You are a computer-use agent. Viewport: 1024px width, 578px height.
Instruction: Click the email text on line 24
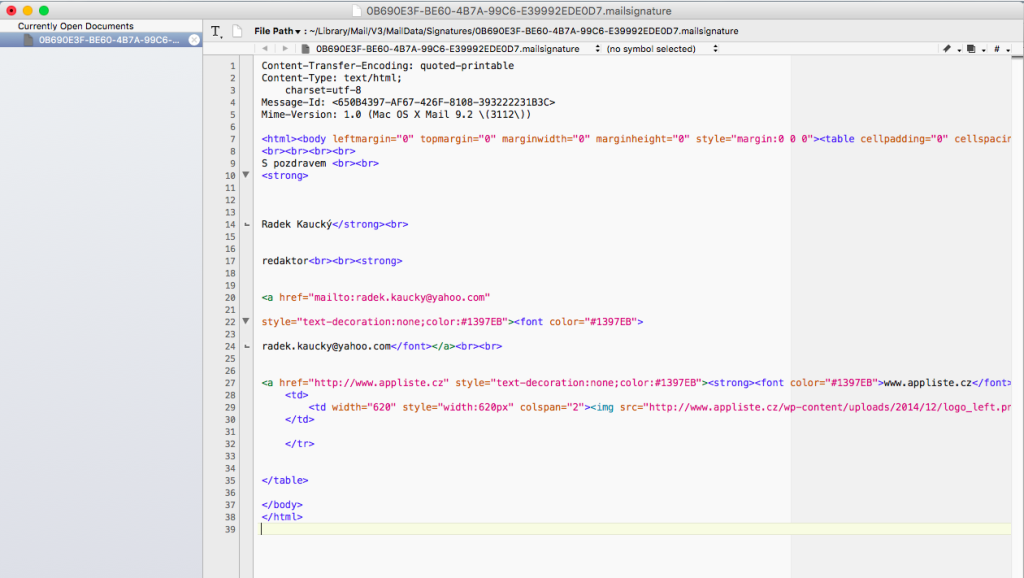click(326, 346)
